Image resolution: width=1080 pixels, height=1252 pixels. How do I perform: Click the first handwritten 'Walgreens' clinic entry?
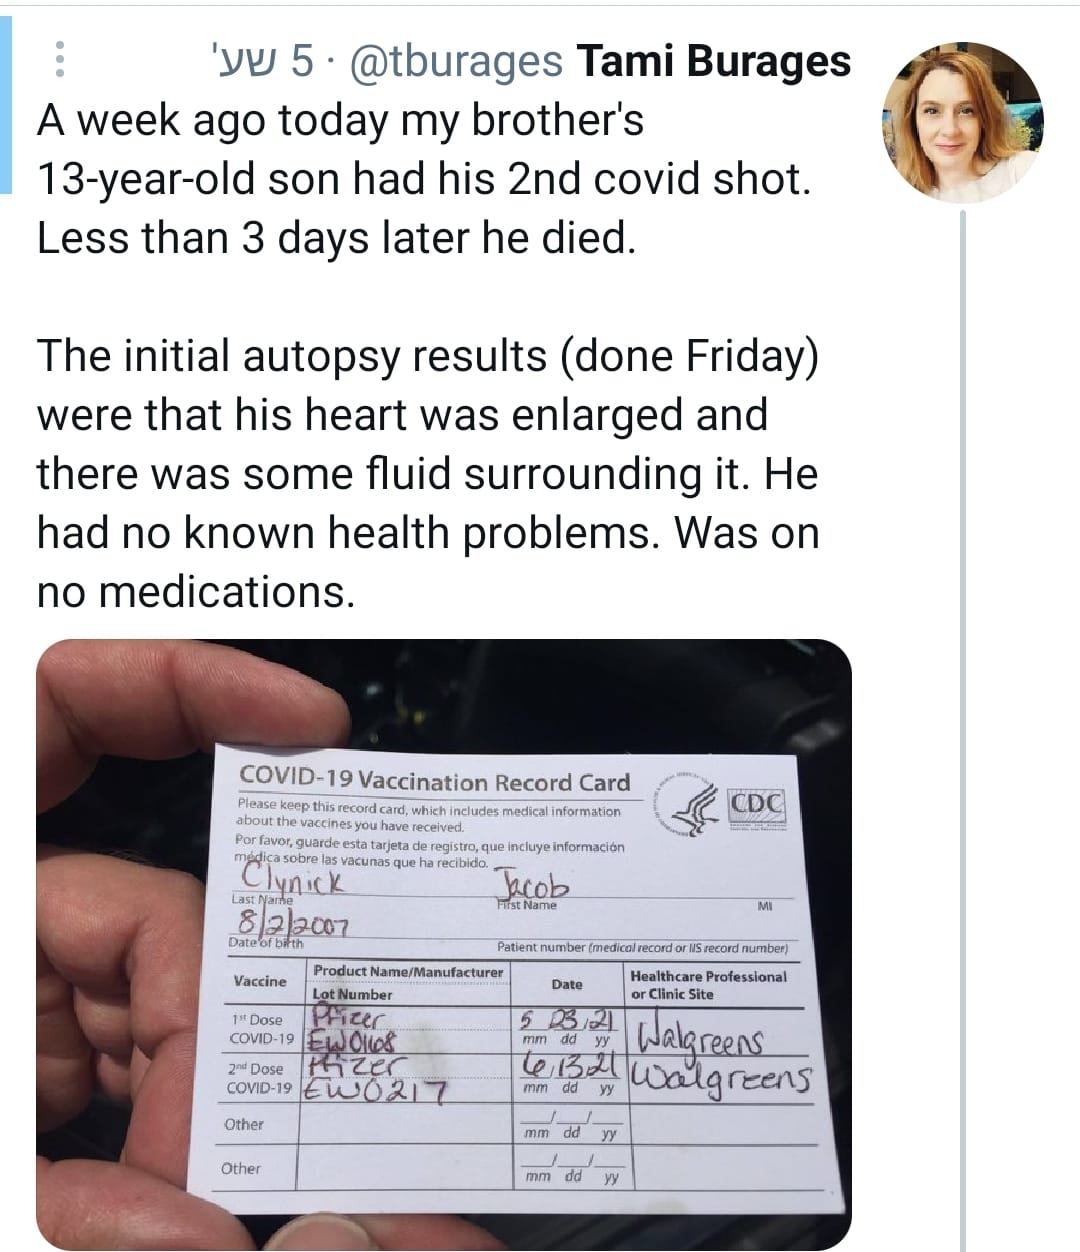[700, 1037]
